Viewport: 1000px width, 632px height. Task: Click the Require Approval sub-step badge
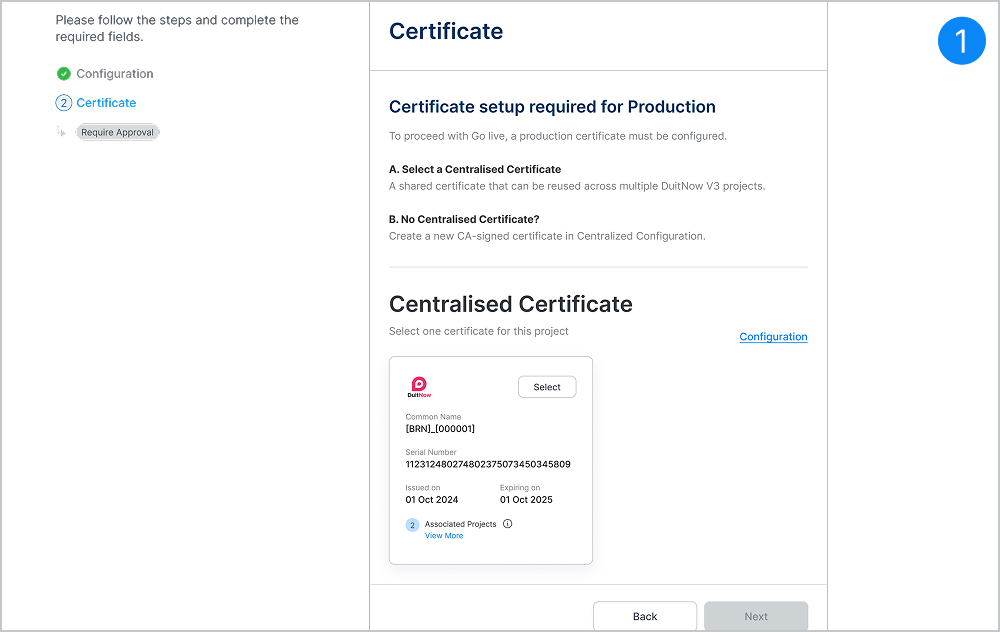[x=117, y=132]
